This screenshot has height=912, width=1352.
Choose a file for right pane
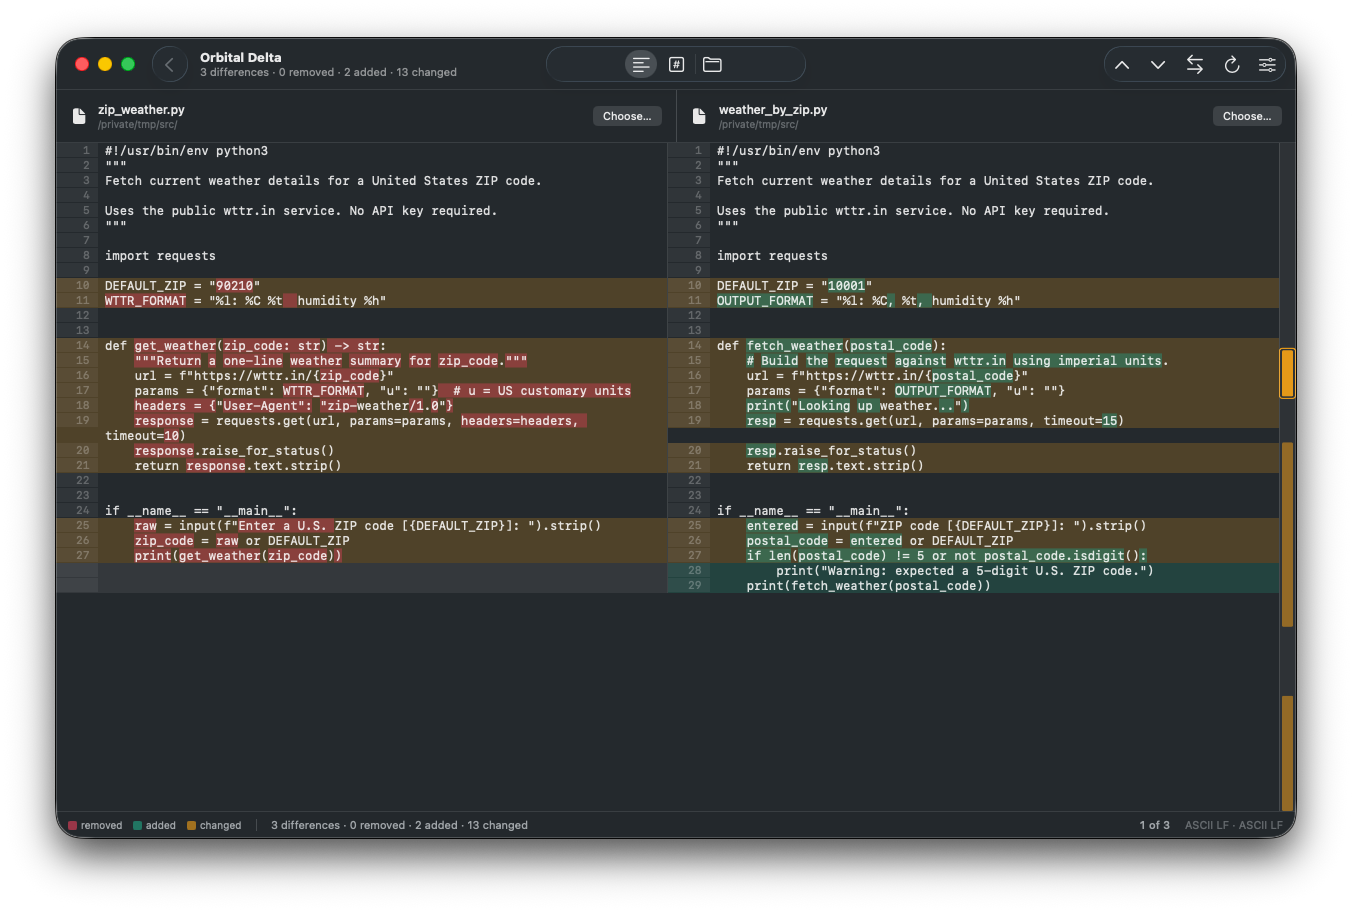pyautogui.click(x=1247, y=116)
